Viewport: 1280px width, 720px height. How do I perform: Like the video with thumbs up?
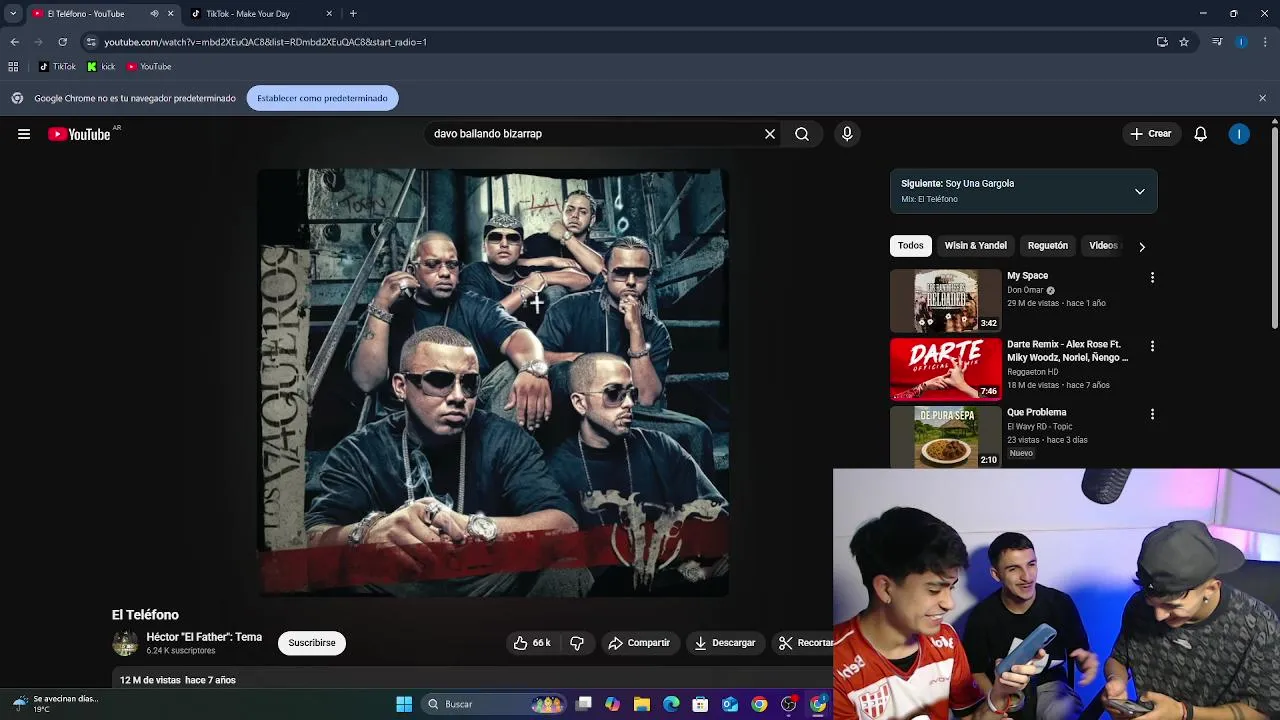point(532,643)
